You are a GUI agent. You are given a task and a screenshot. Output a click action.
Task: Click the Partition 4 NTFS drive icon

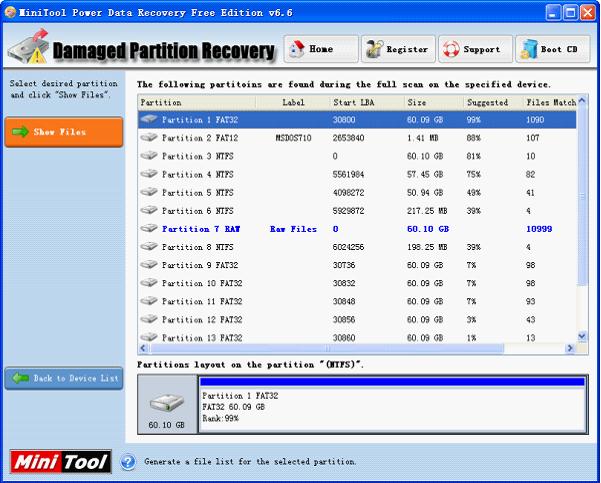click(x=149, y=174)
